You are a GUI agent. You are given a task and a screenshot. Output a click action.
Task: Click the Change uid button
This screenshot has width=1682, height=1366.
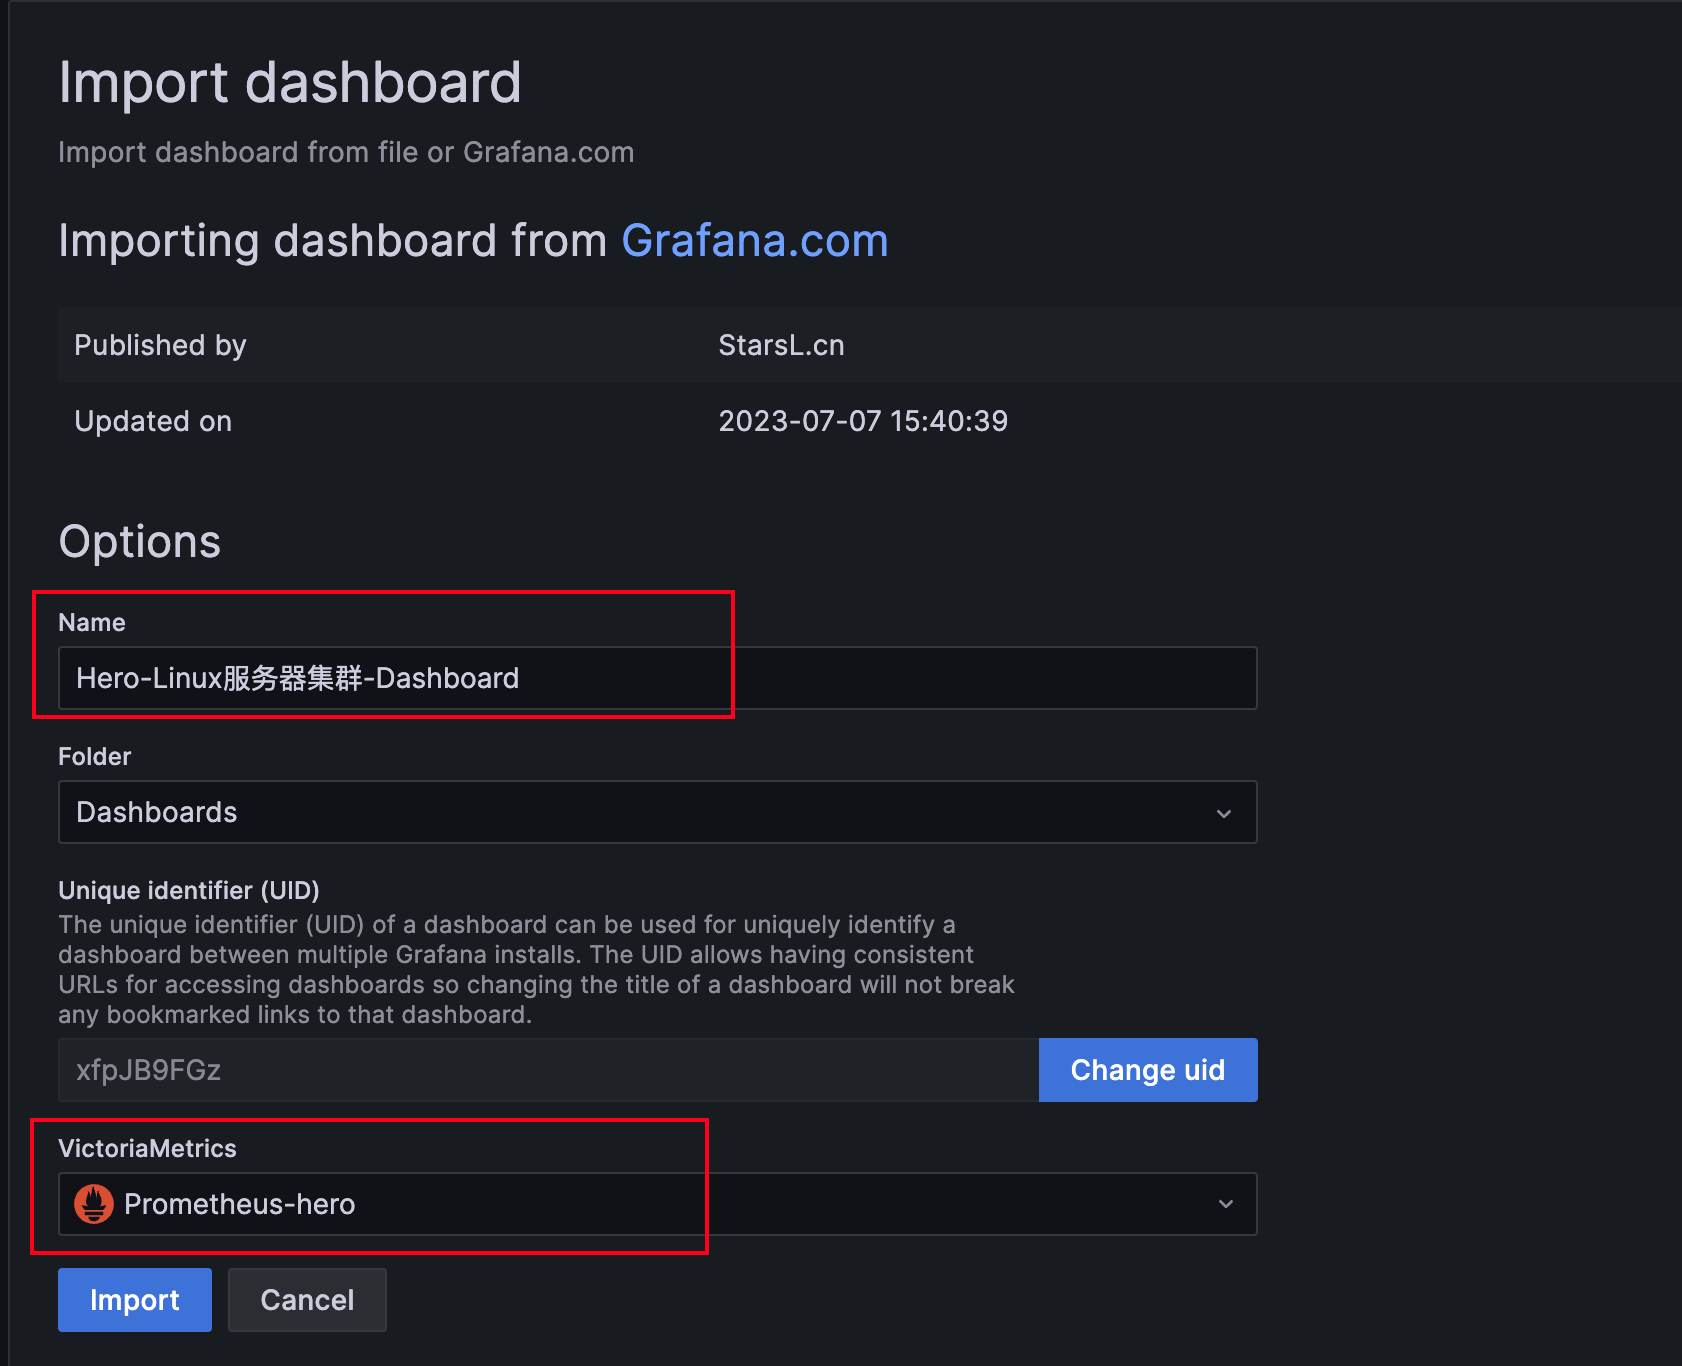[x=1148, y=1070]
